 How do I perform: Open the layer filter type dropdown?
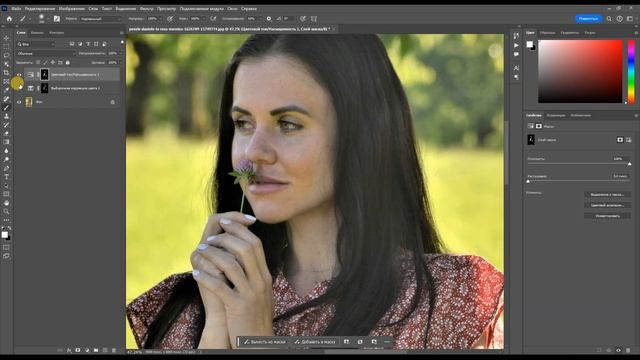pyautogui.click(x=36, y=44)
